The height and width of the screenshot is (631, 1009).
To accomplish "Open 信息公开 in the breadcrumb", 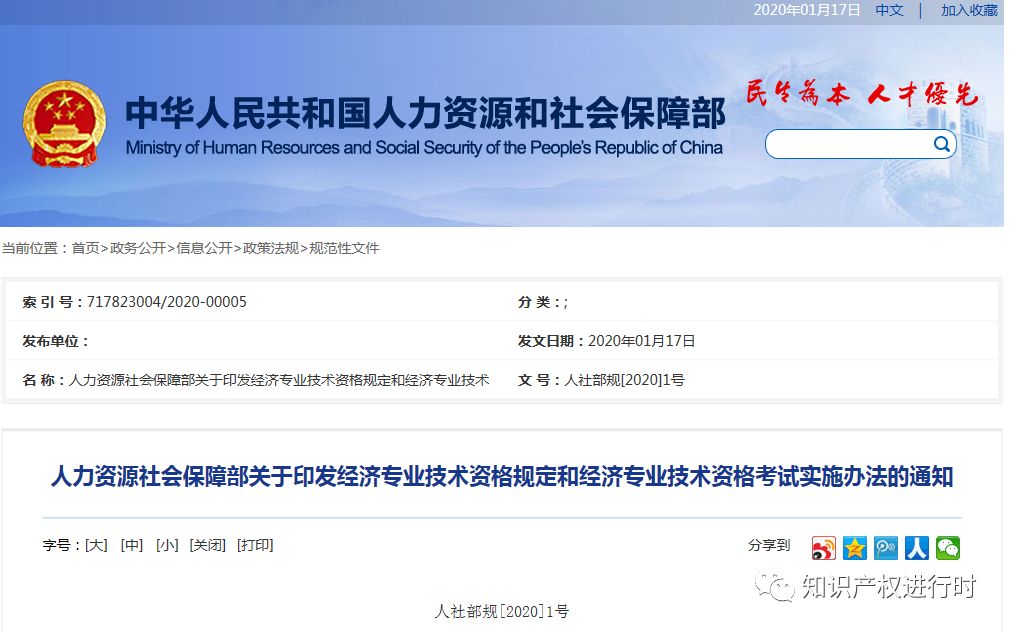I will click(x=204, y=248).
